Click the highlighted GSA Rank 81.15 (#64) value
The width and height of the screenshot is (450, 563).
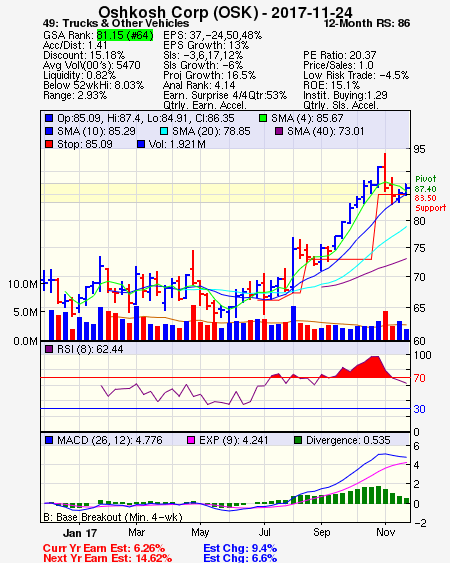click(125, 35)
